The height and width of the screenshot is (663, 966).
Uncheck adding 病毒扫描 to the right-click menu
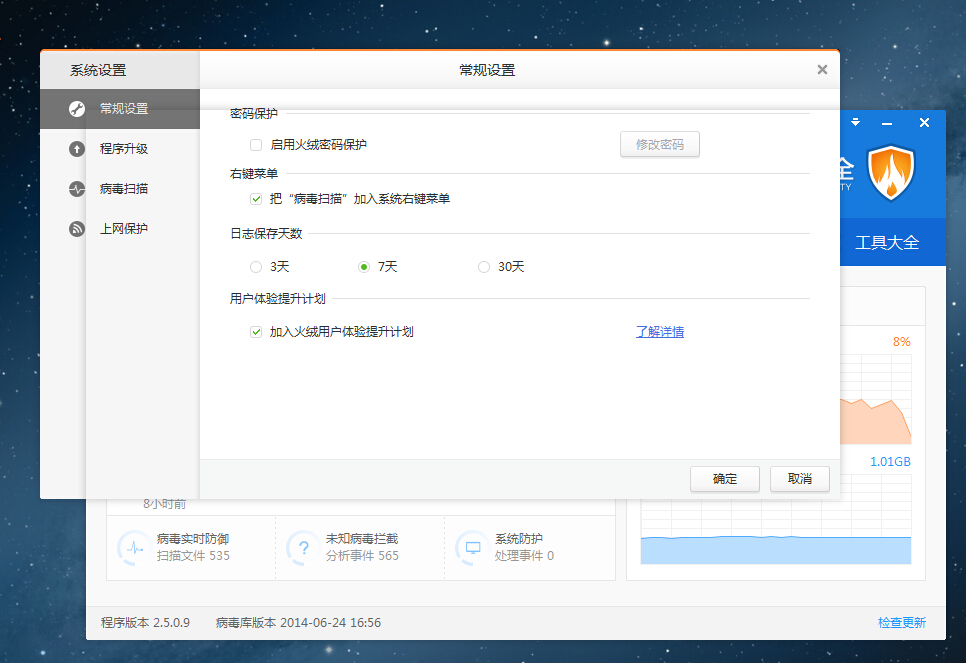256,199
